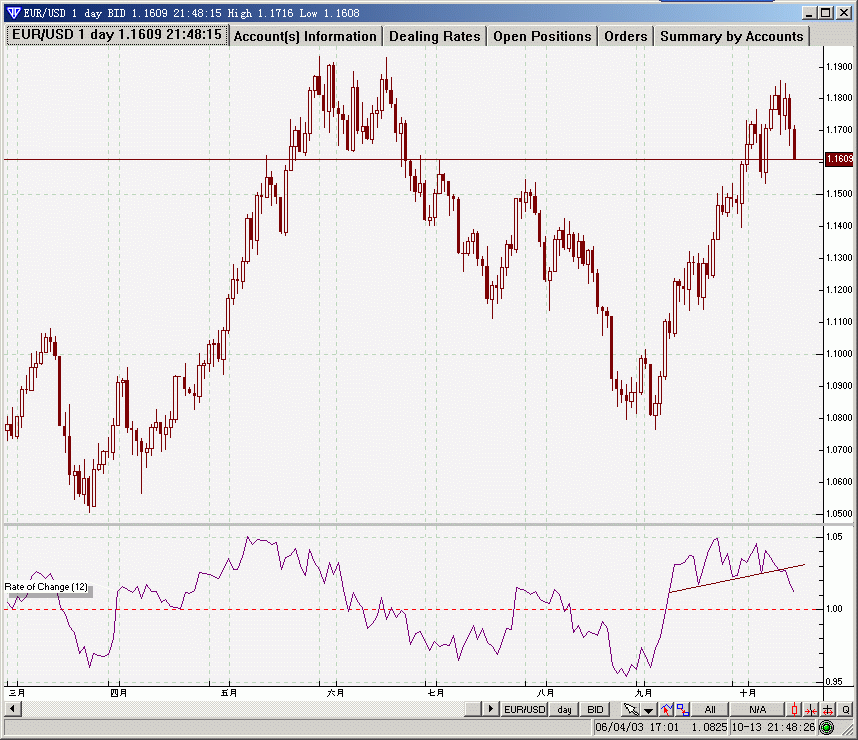Click the blue connected squares icon
The height and width of the screenshot is (740, 858).
682,709
